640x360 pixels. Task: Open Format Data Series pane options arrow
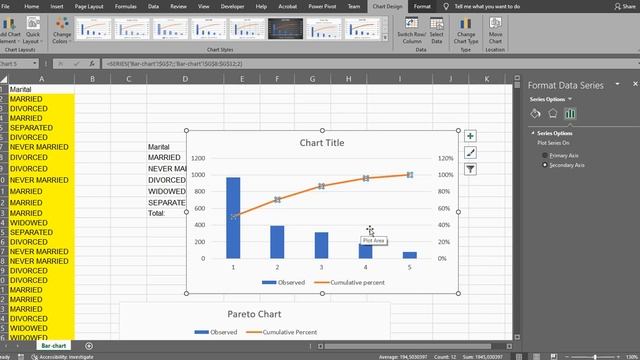[x=618, y=84]
